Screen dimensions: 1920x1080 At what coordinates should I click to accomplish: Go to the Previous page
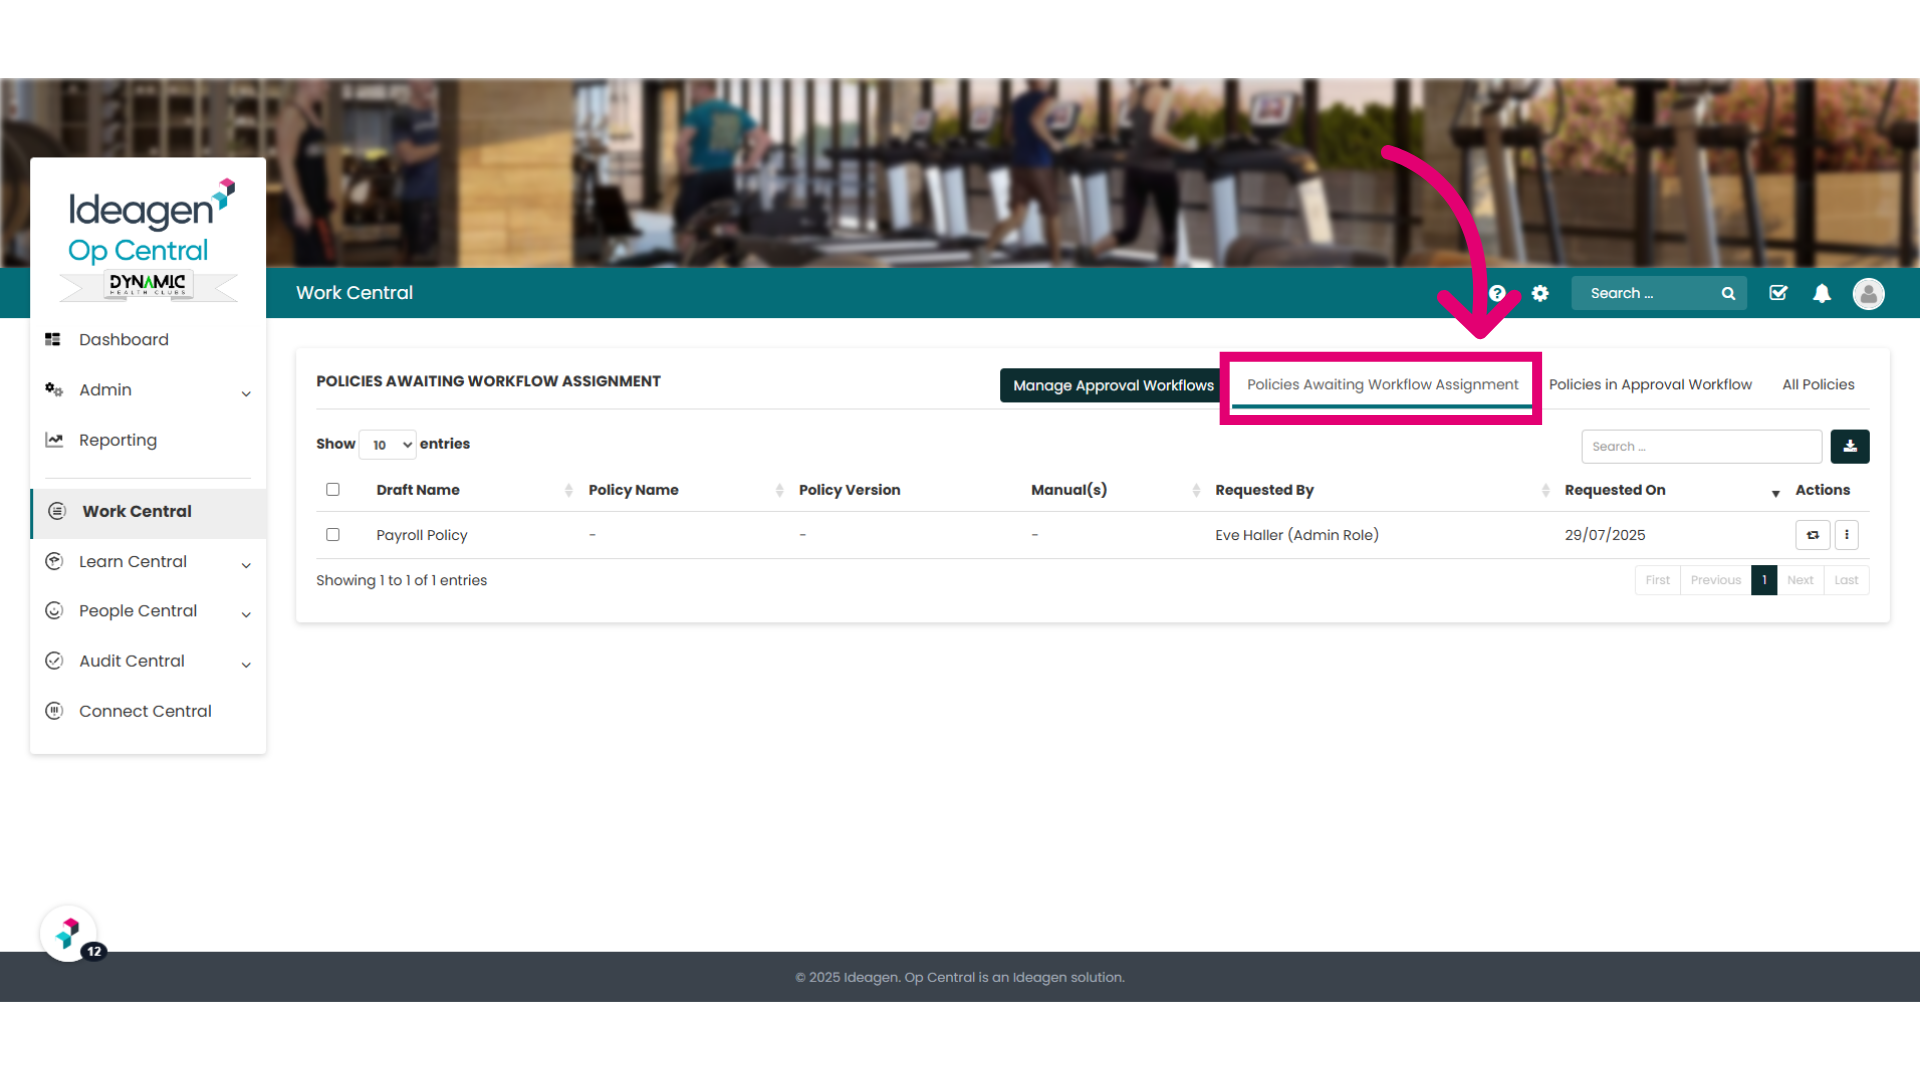[x=1715, y=580]
